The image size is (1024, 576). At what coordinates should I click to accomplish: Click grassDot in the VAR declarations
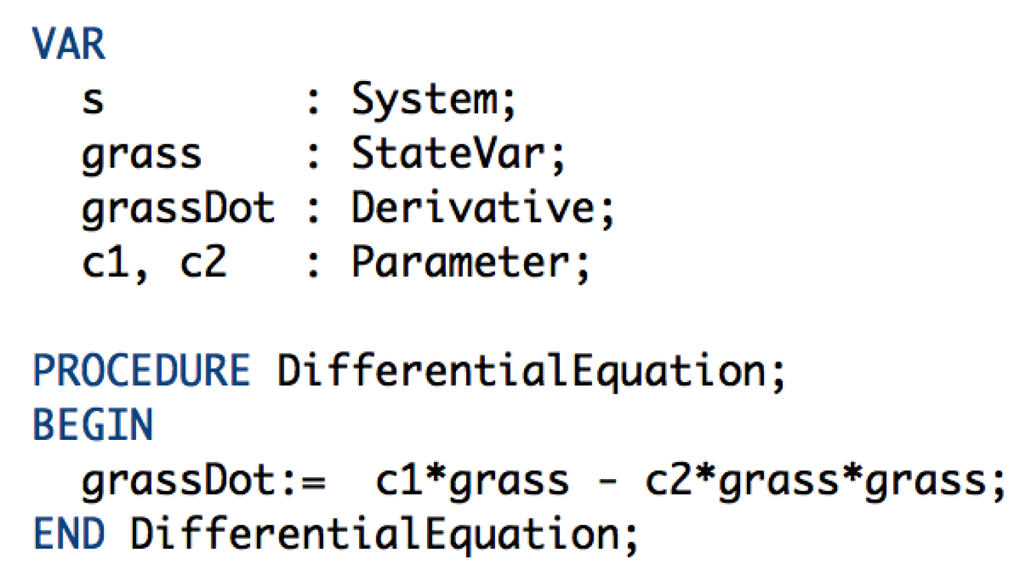point(178,209)
